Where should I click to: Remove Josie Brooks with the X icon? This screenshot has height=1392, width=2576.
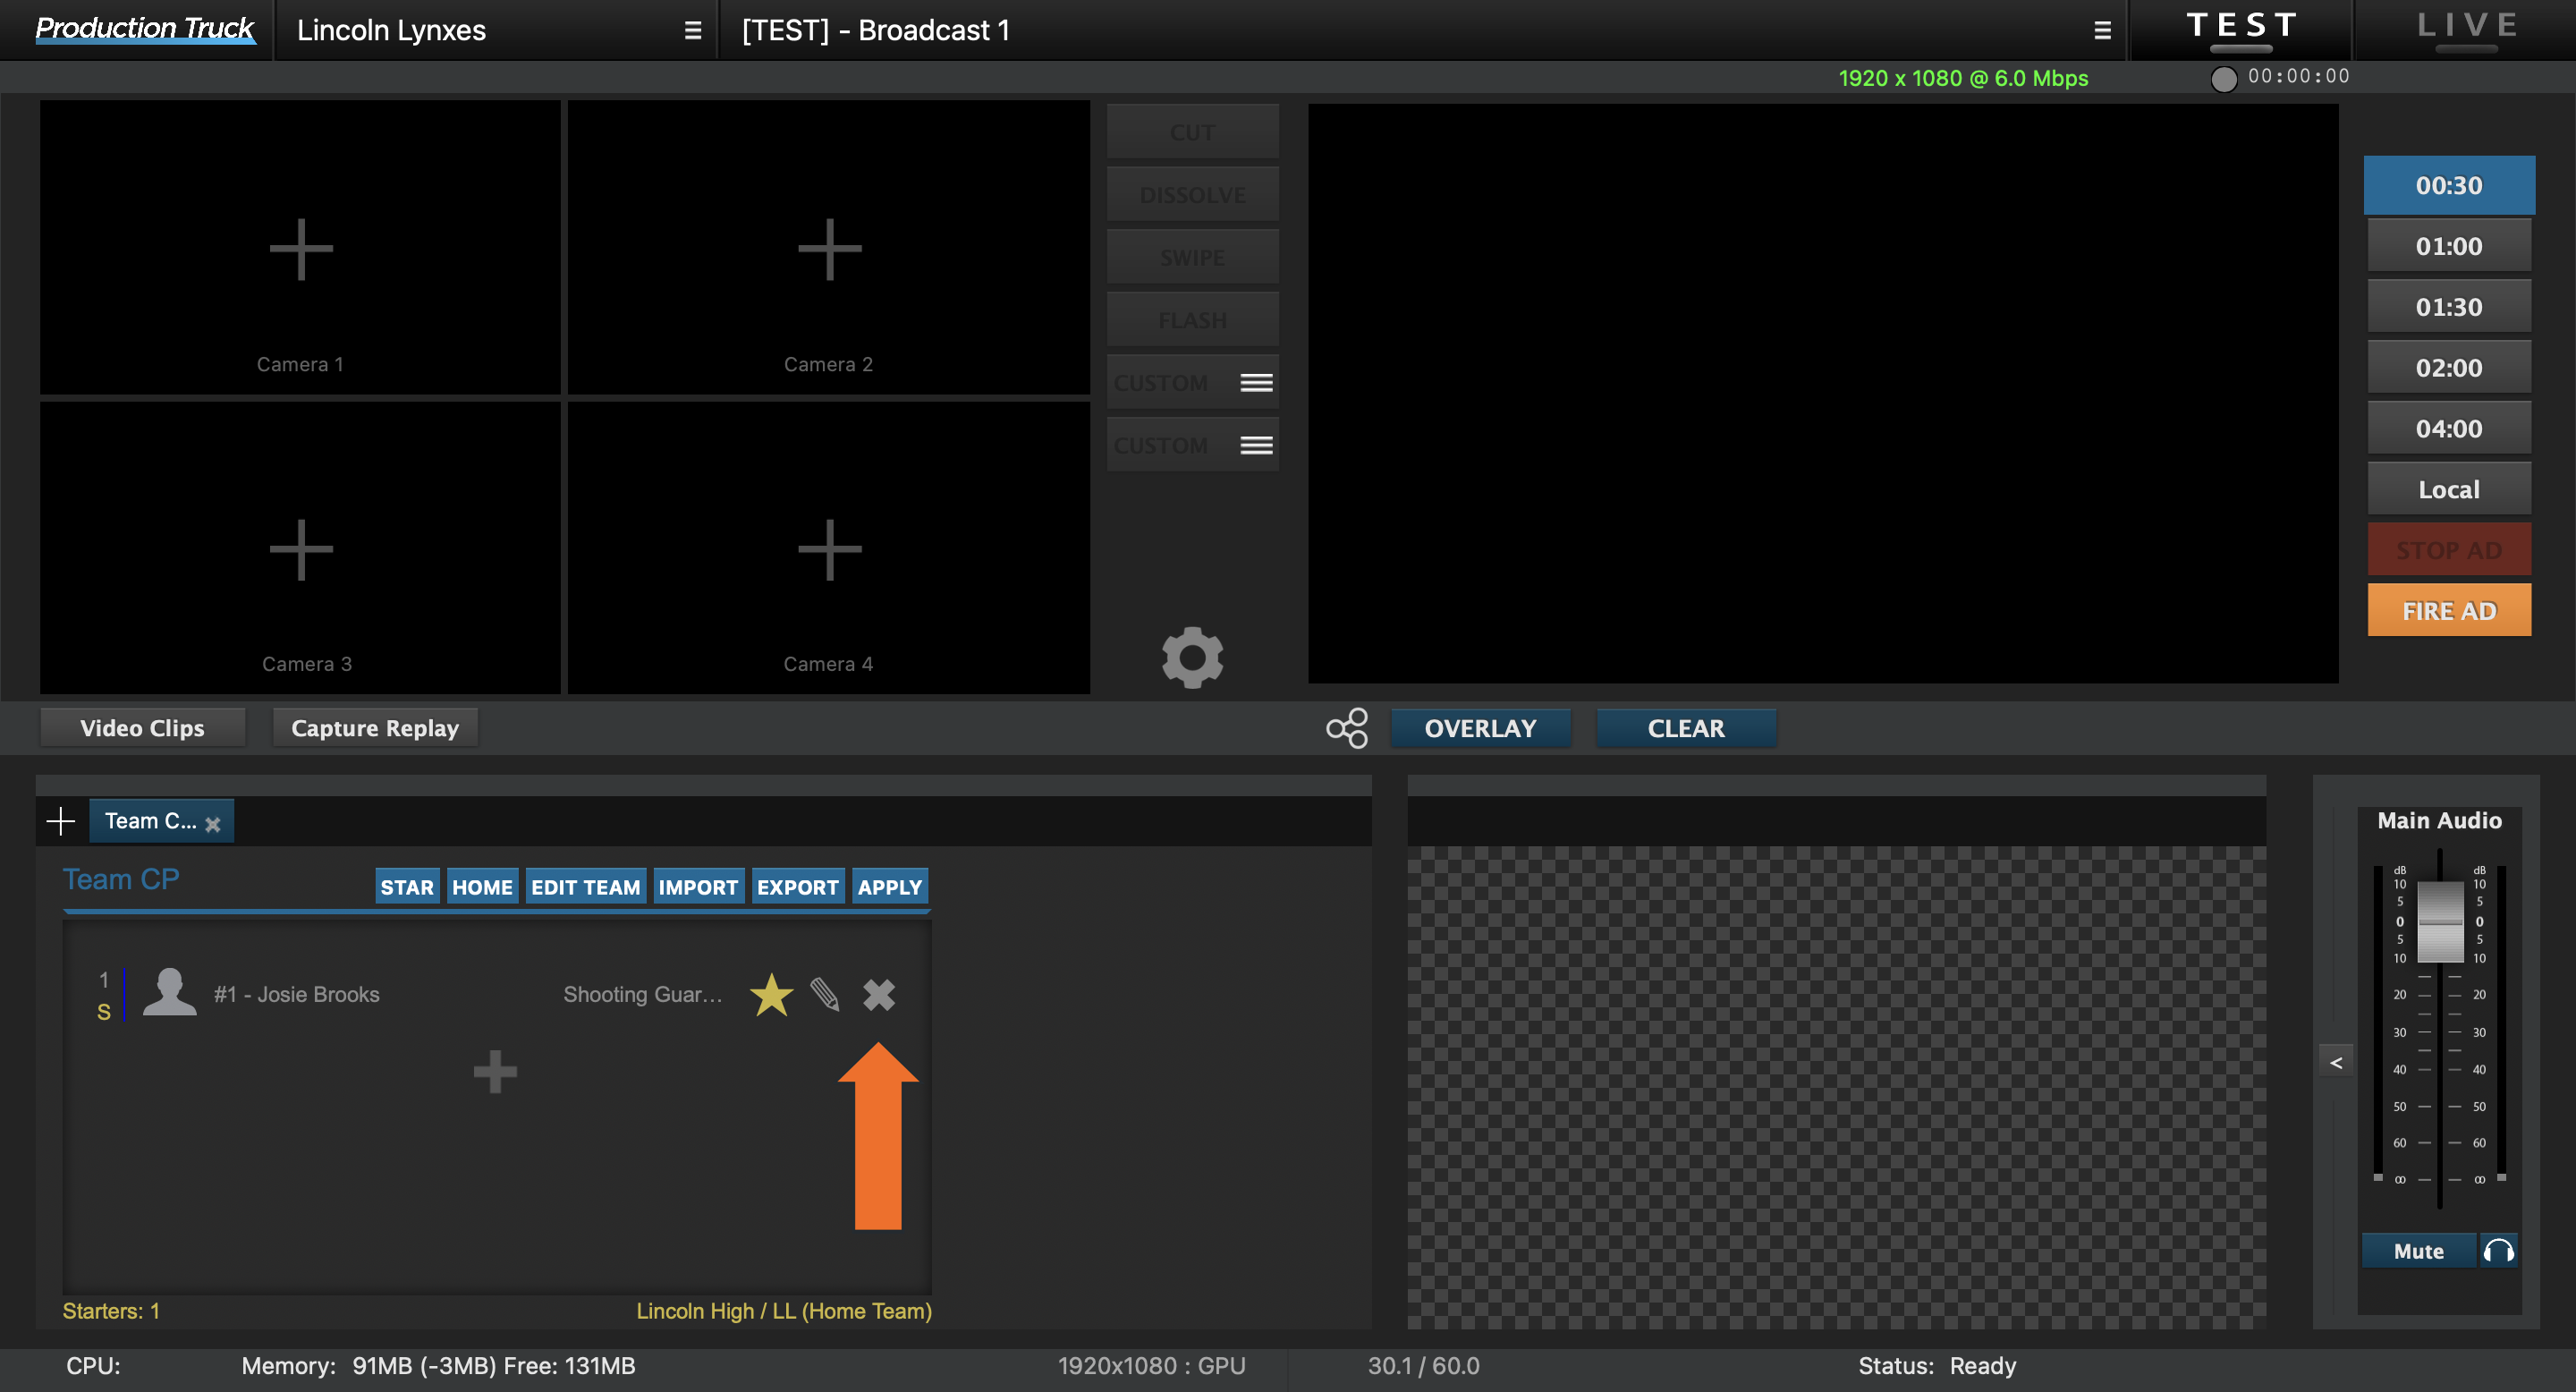(879, 994)
